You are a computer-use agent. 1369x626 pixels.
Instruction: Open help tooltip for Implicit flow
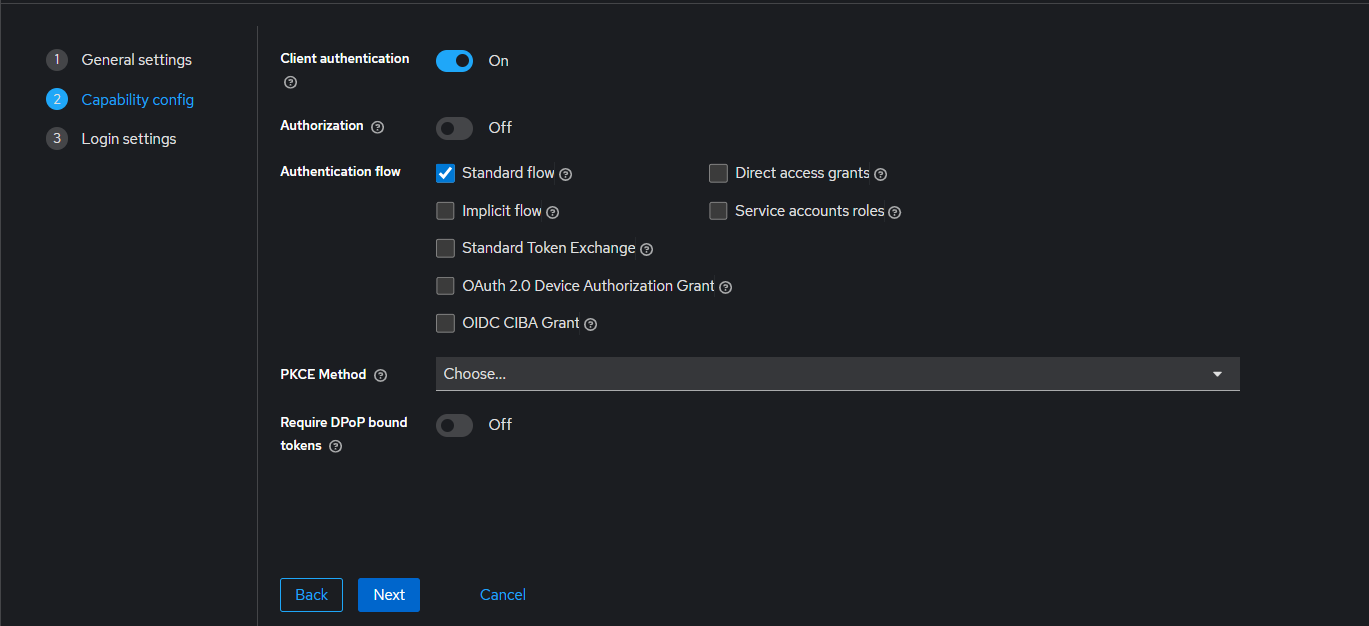pyautogui.click(x=553, y=212)
